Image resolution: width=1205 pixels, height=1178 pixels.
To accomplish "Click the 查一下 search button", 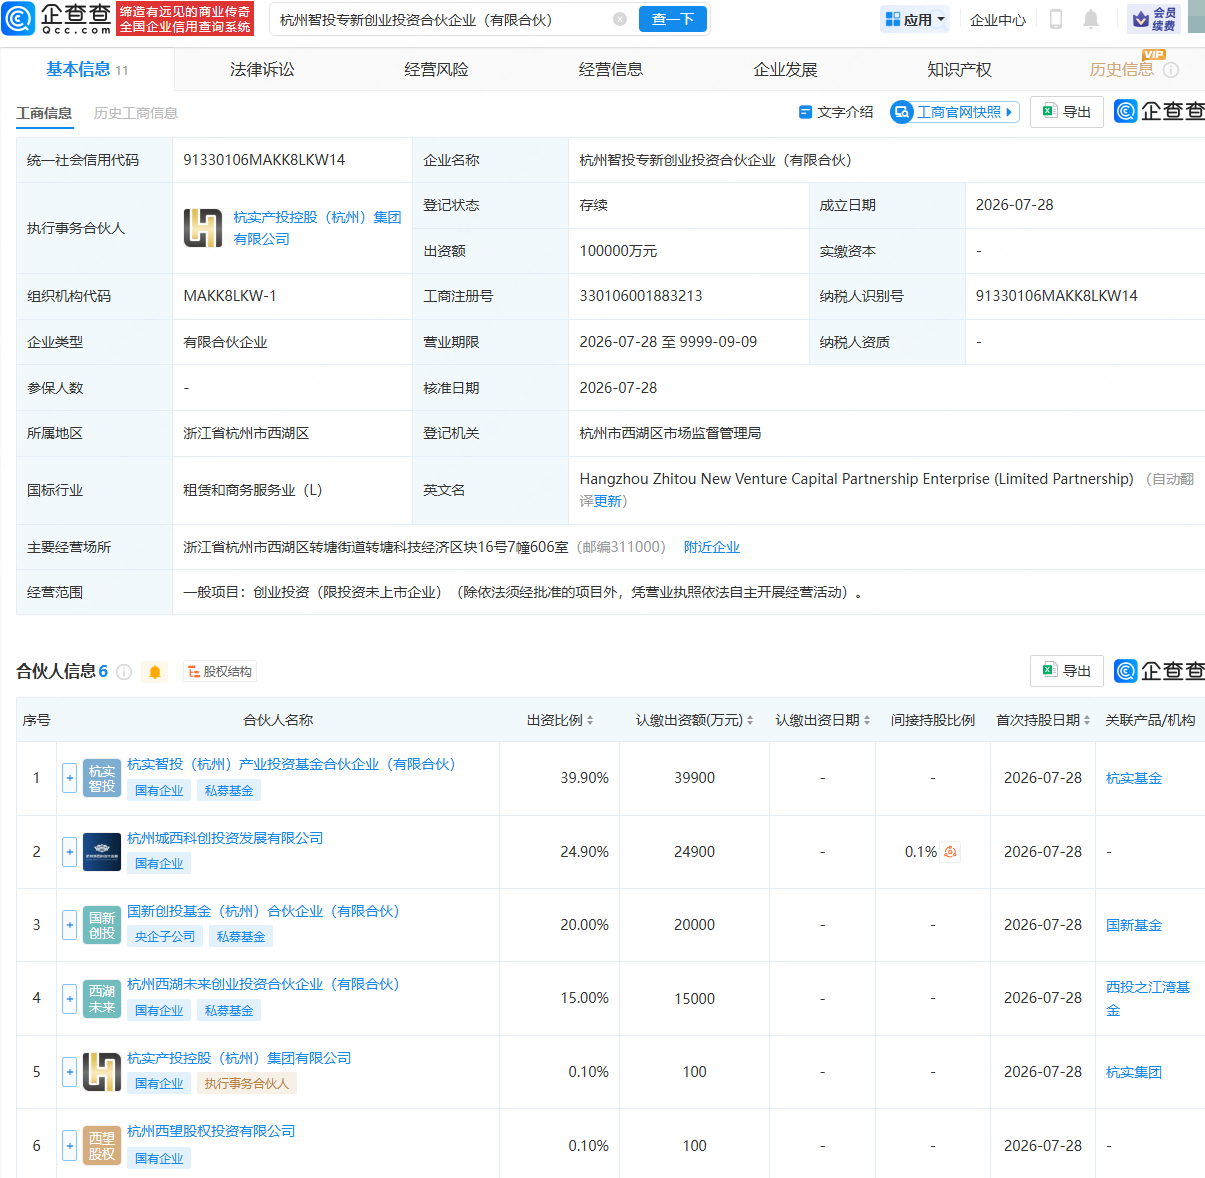I will pos(673,19).
